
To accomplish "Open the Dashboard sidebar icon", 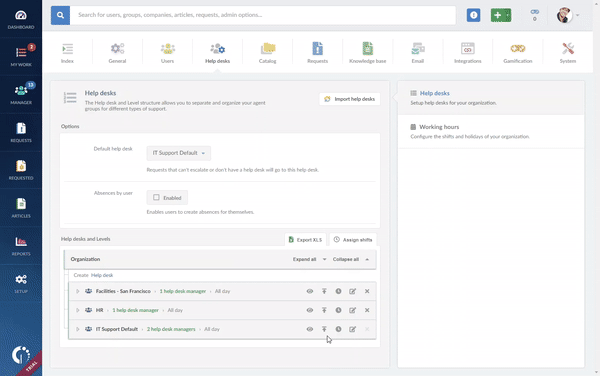I will [x=21, y=19].
